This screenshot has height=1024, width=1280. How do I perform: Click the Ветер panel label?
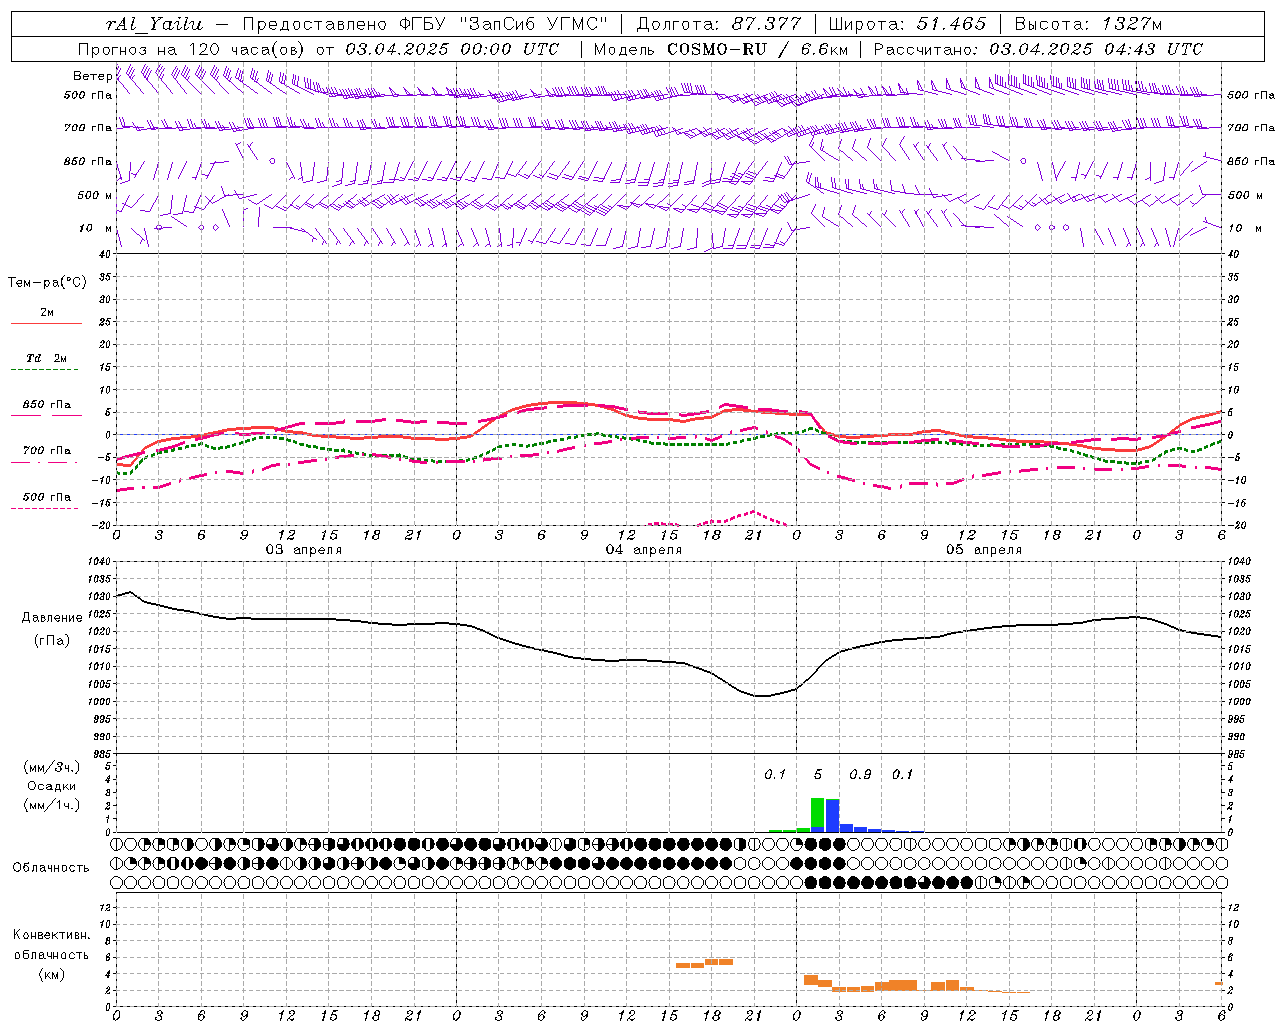[x=92, y=76]
